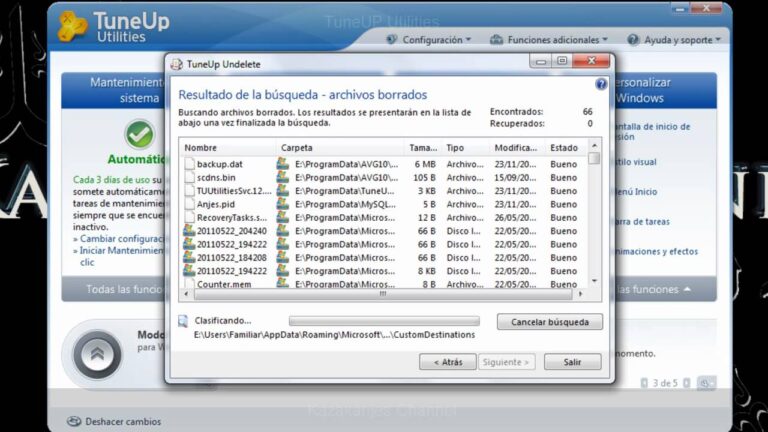768x432 pixels.
Task: Click the green checkmark Automático status icon
Action: (140, 134)
